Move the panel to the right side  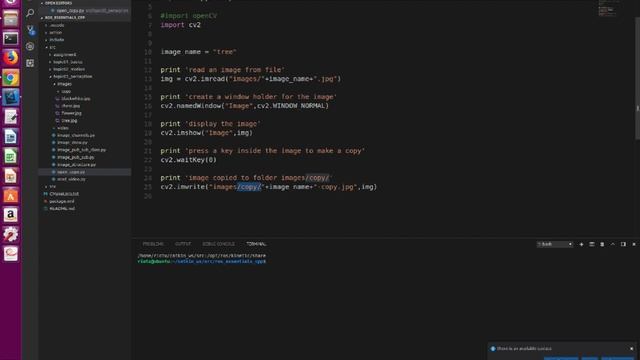pos(623,244)
